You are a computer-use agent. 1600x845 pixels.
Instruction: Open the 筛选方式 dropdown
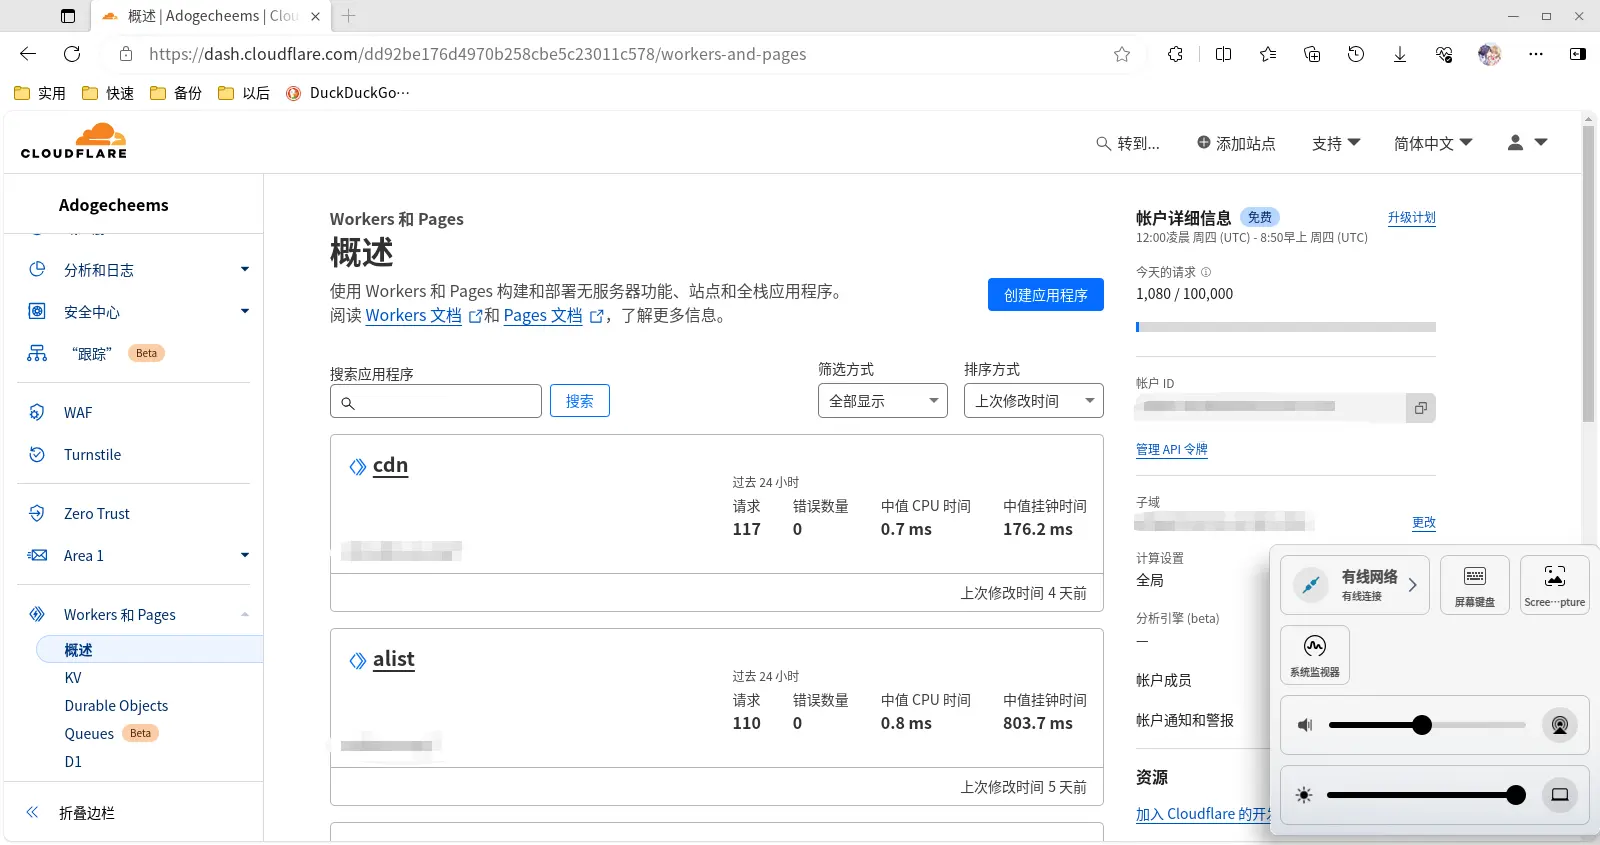click(883, 401)
